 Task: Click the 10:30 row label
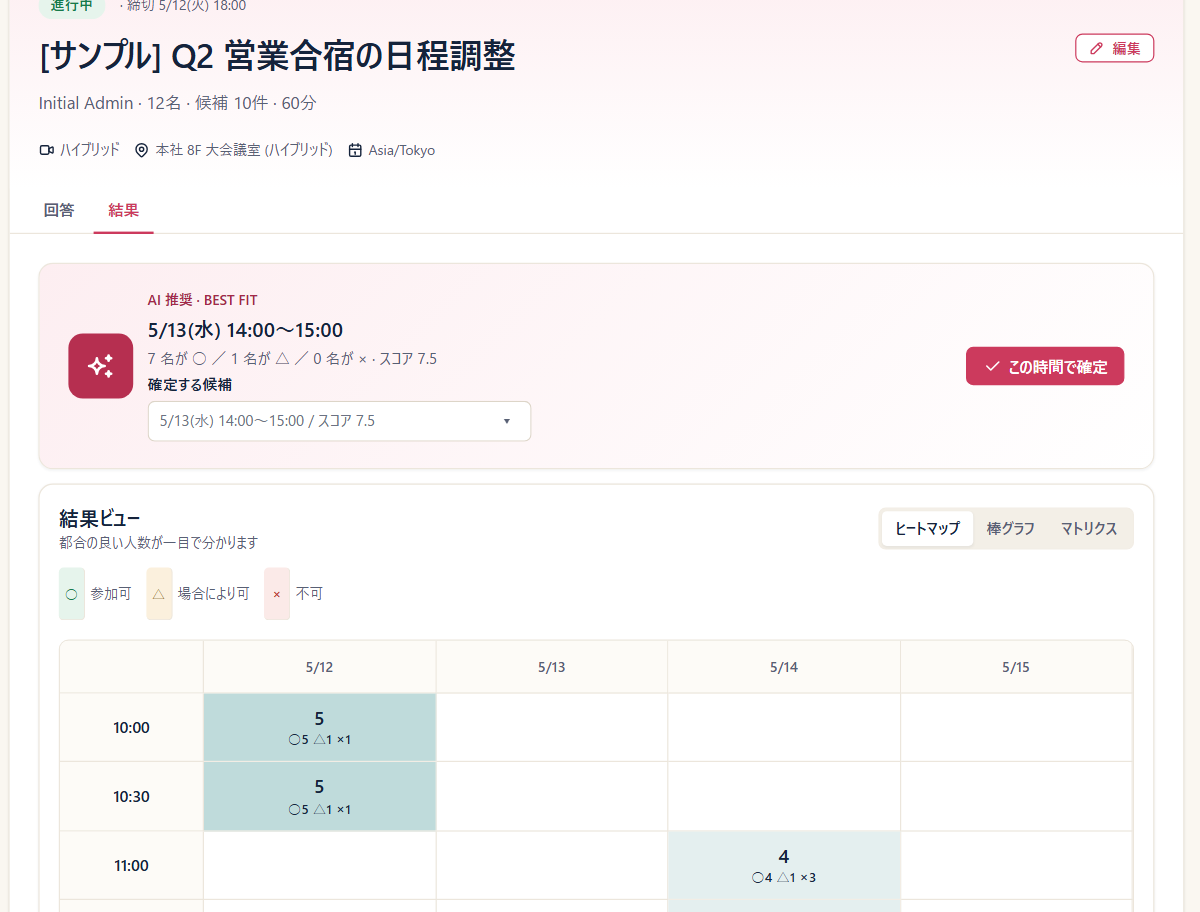click(131, 796)
